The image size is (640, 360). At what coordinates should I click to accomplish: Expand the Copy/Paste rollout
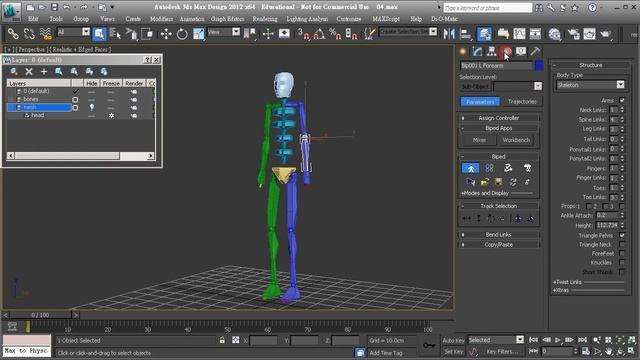tap(499, 245)
